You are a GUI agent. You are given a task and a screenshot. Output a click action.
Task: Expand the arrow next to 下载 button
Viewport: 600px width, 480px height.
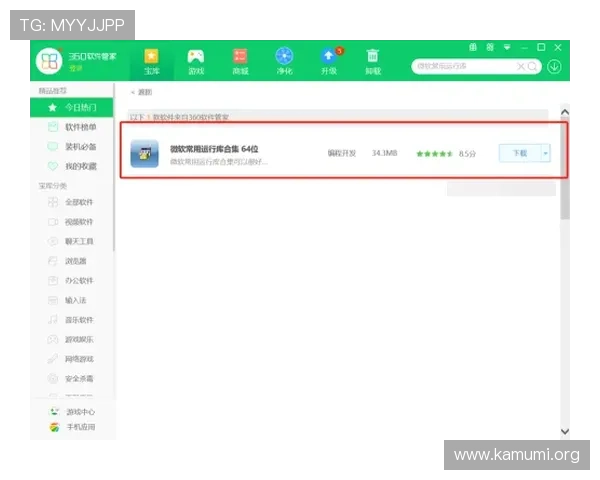546,153
